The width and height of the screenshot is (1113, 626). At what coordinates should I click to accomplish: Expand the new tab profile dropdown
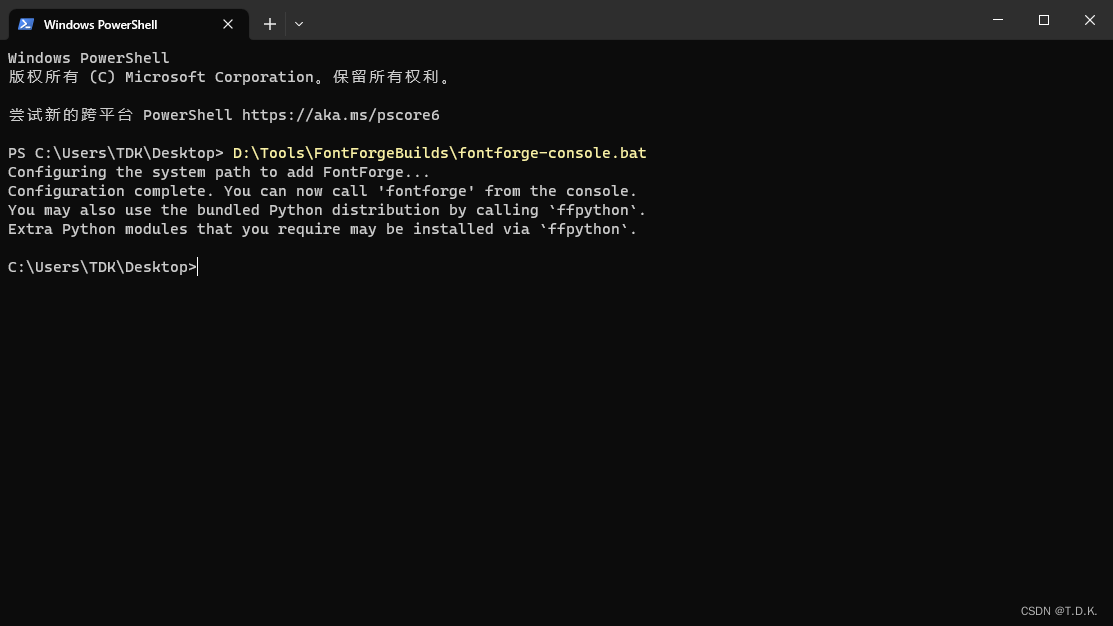click(299, 24)
